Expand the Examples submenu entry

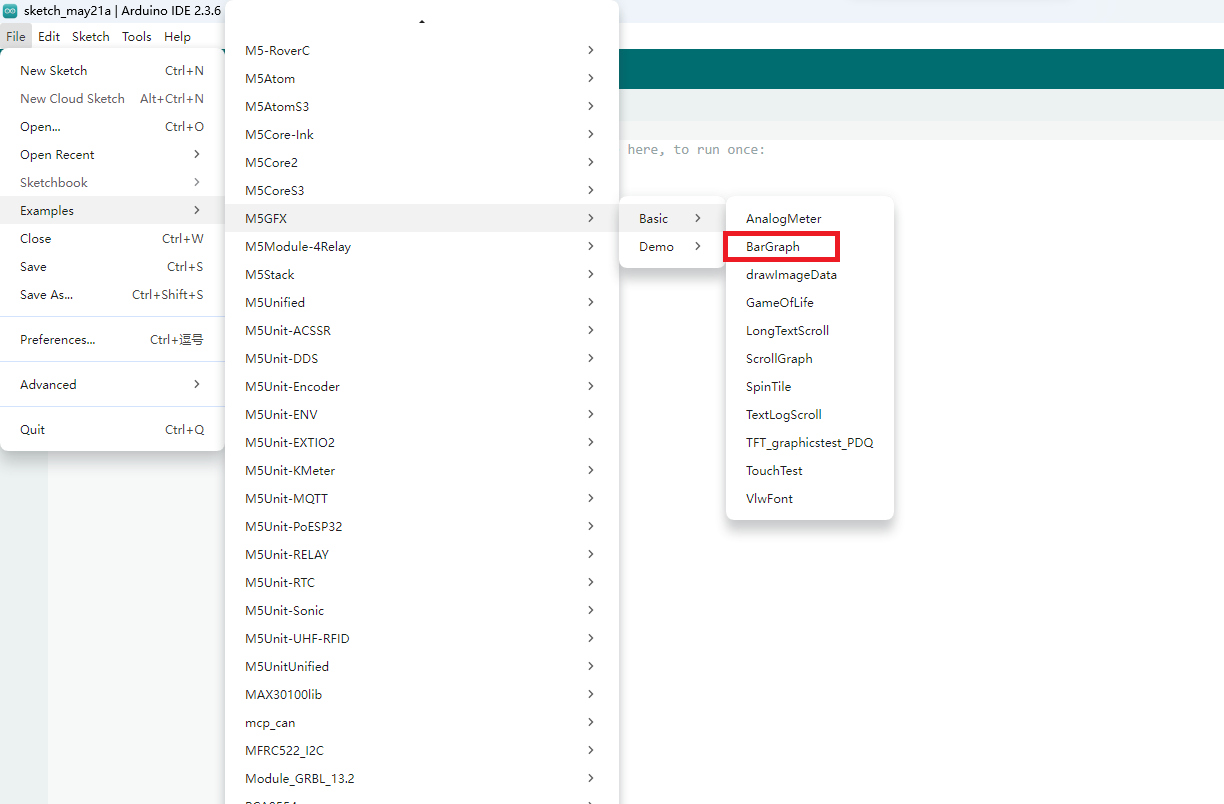click(x=112, y=211)
